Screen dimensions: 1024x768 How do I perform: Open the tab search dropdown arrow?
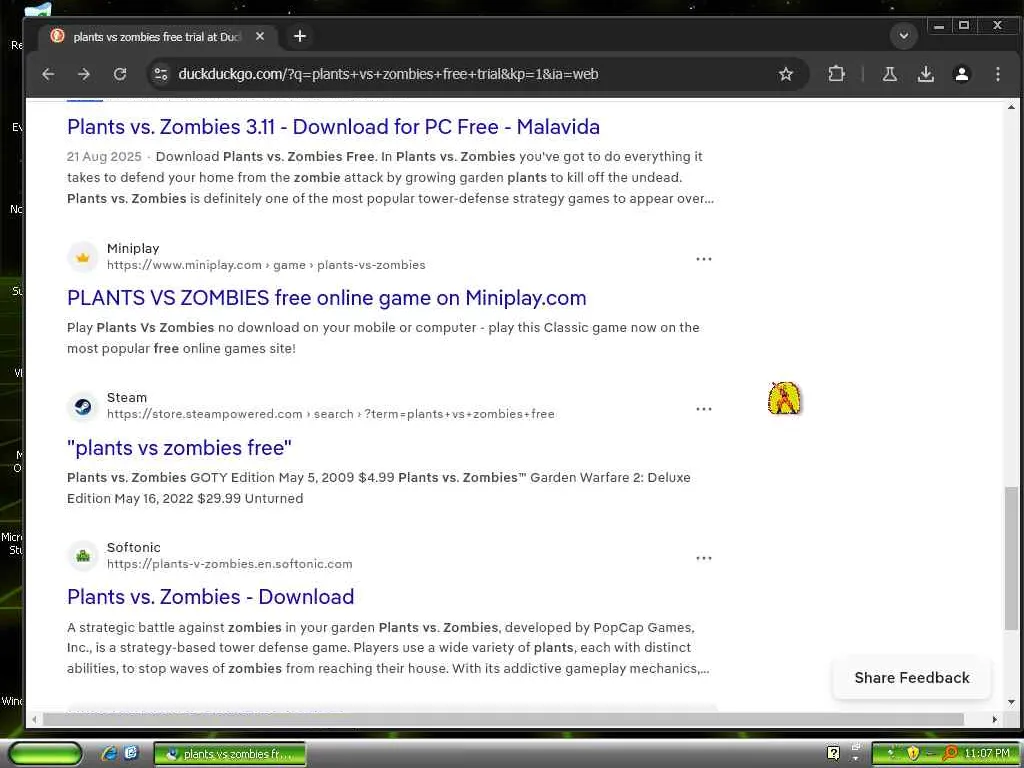point(904,35)
